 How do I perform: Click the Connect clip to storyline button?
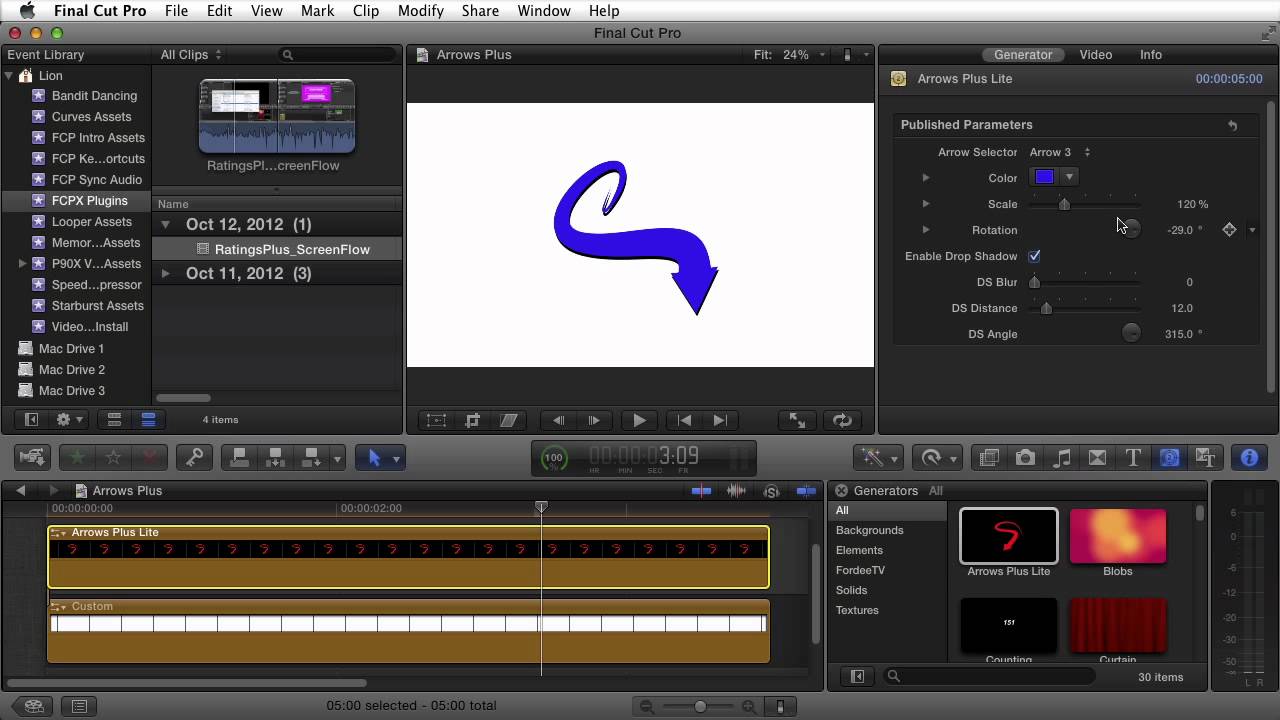click(239, 458)
